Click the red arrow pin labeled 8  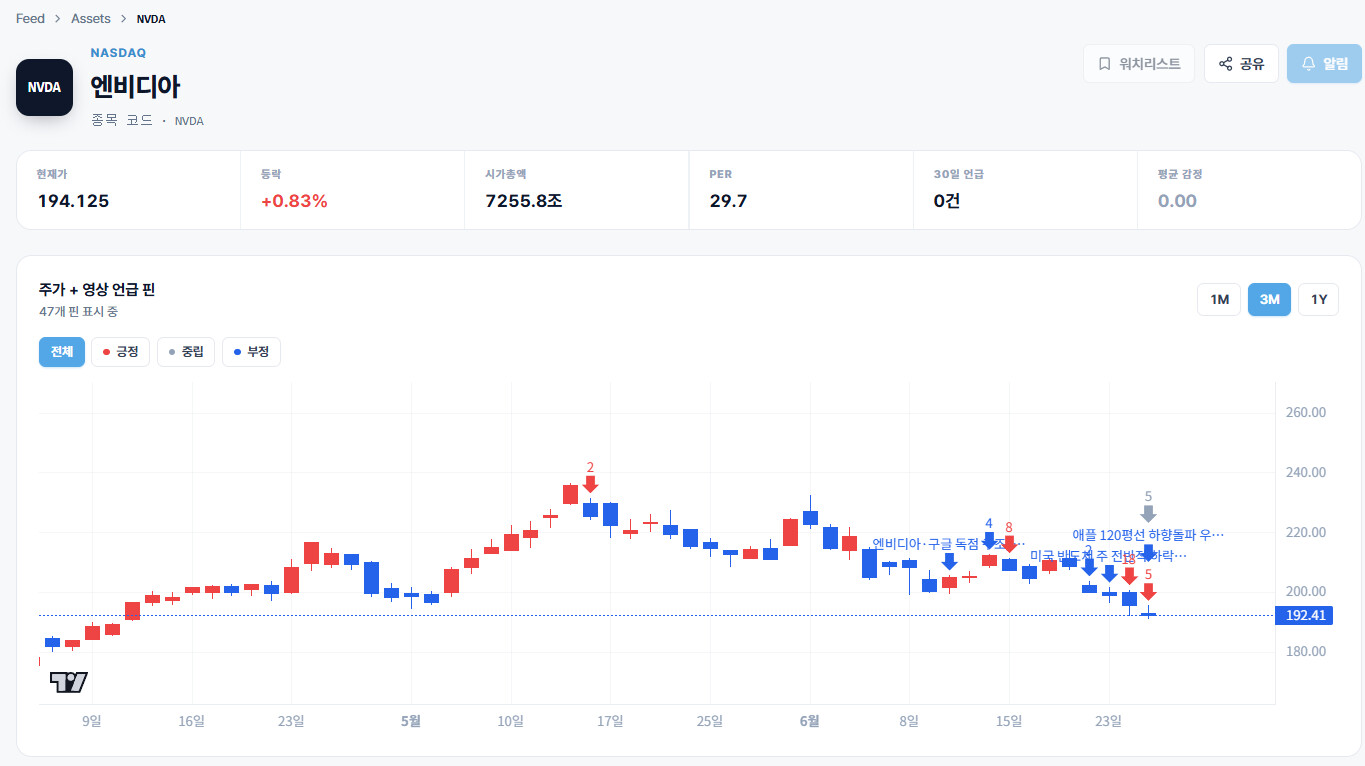coord(1009,544)
